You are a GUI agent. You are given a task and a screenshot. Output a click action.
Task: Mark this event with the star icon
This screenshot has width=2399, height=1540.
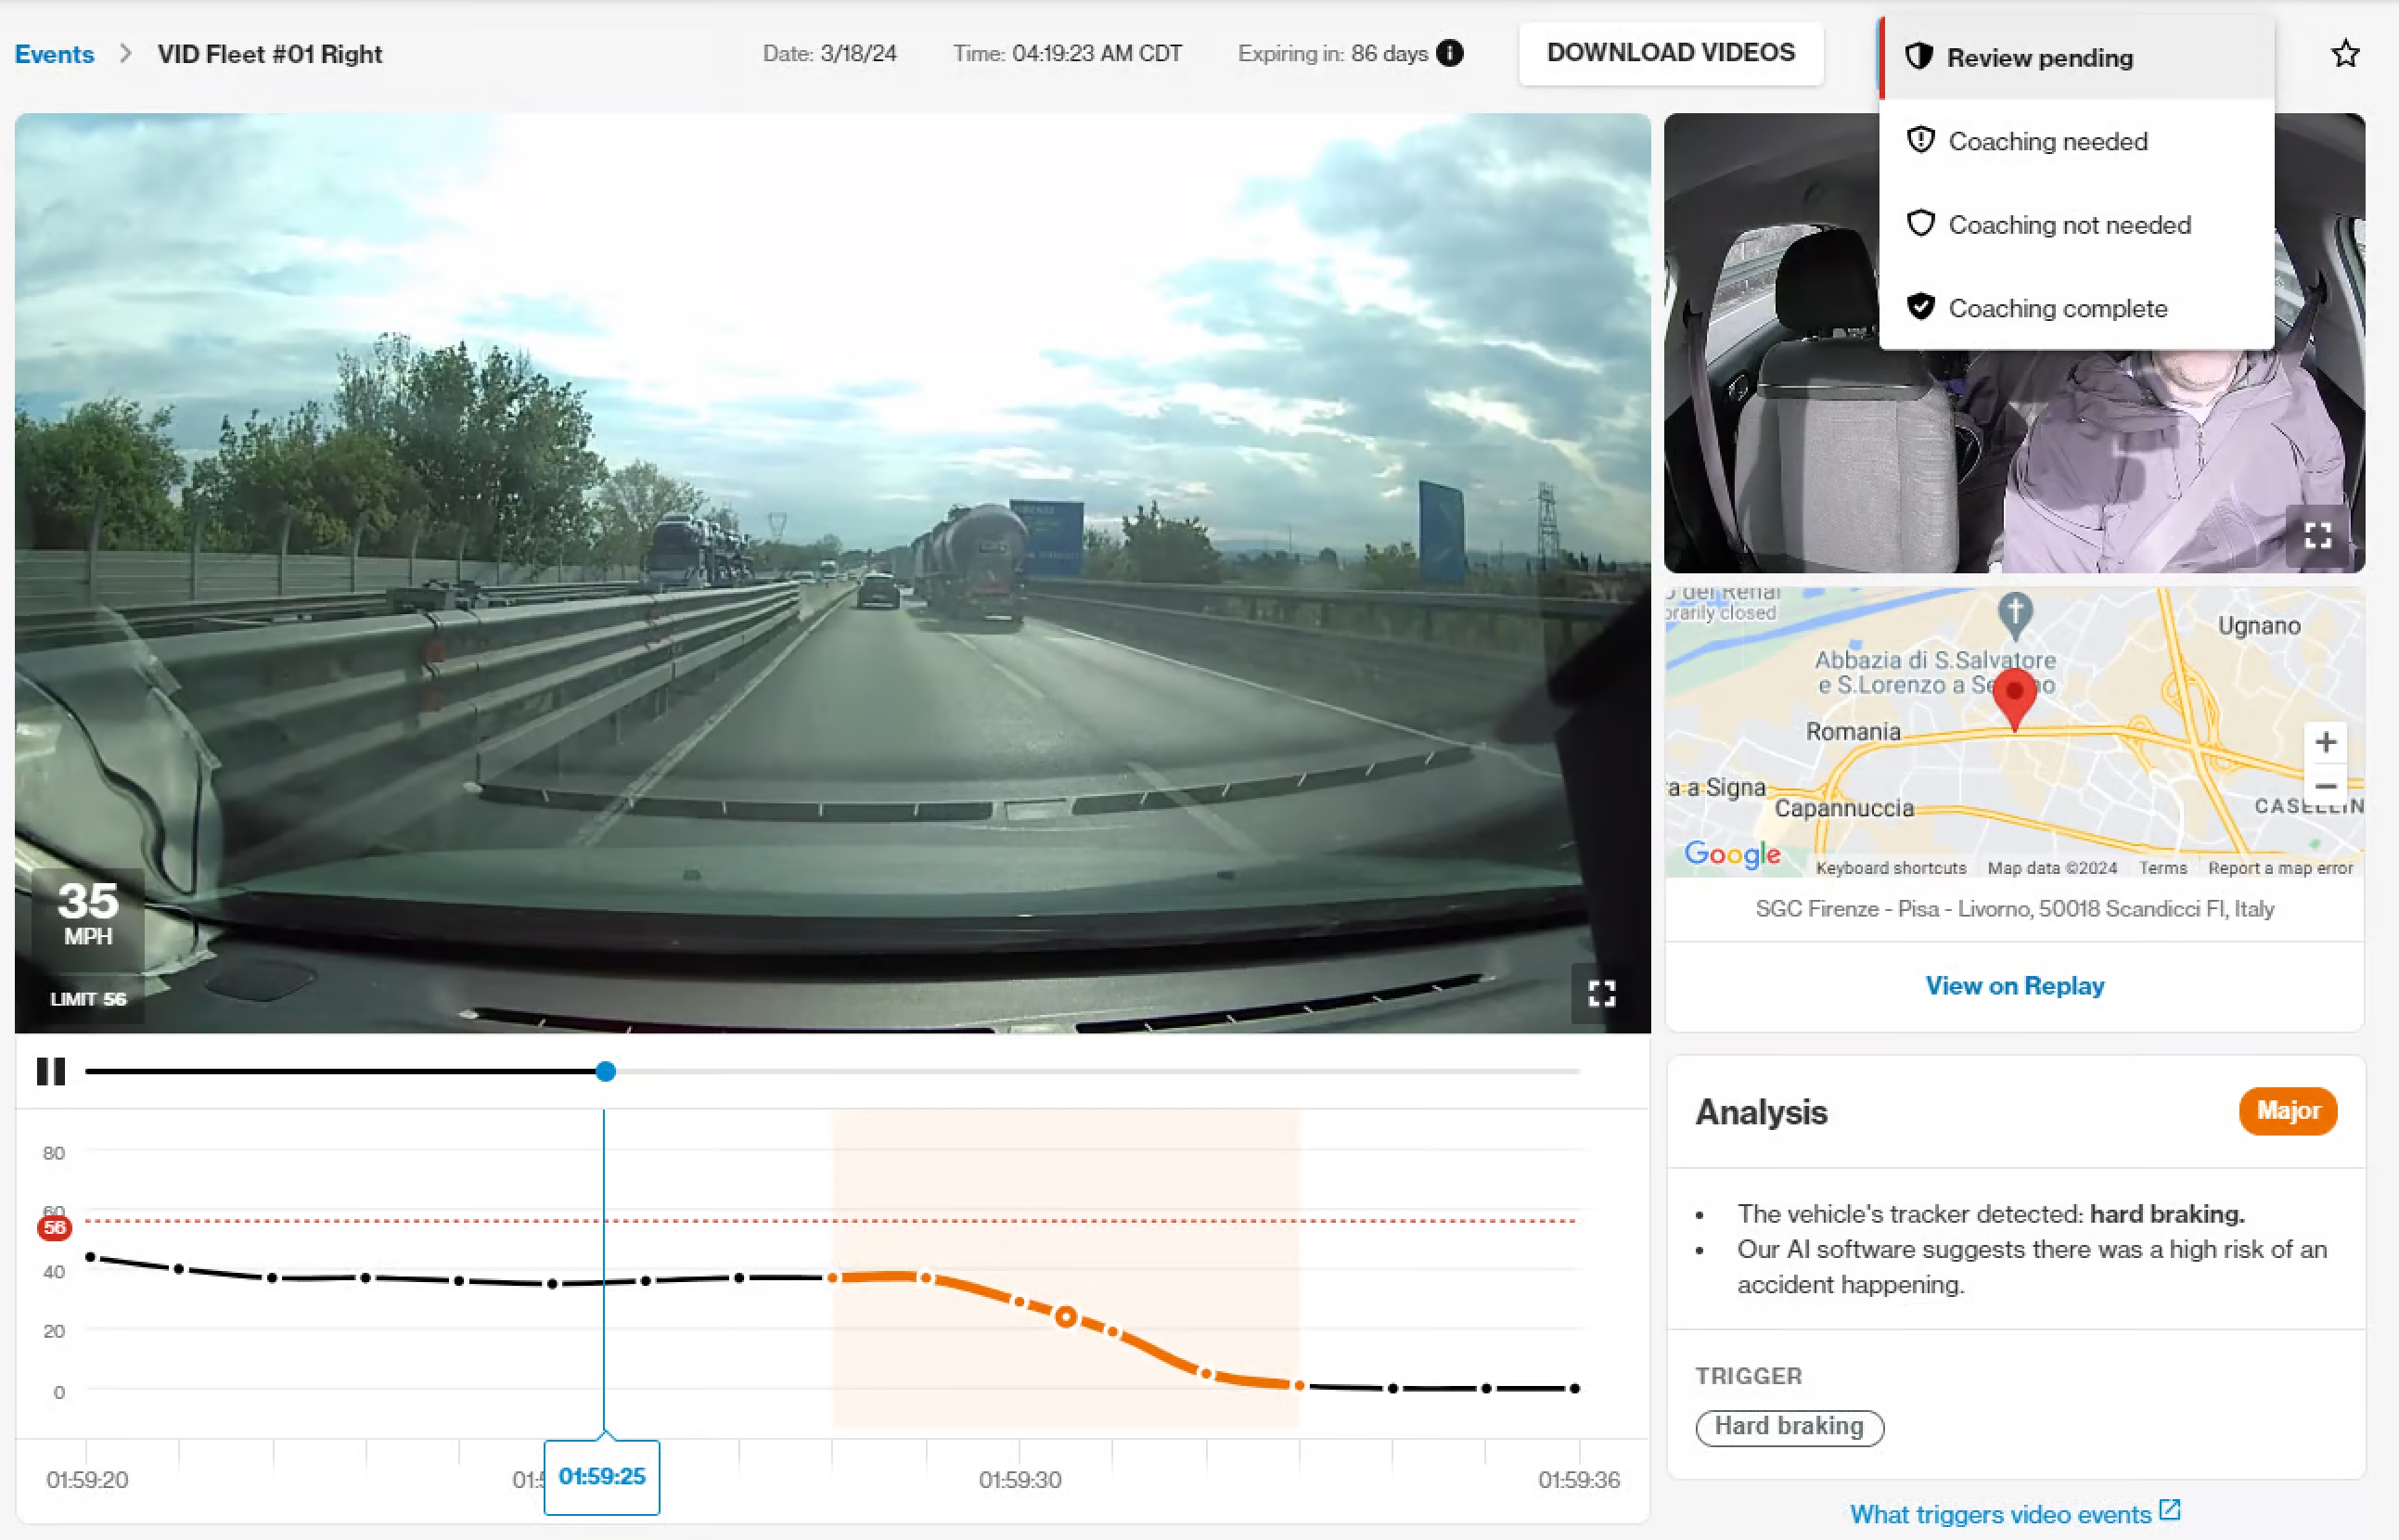pyautogui.click(x=2344, y=54)
